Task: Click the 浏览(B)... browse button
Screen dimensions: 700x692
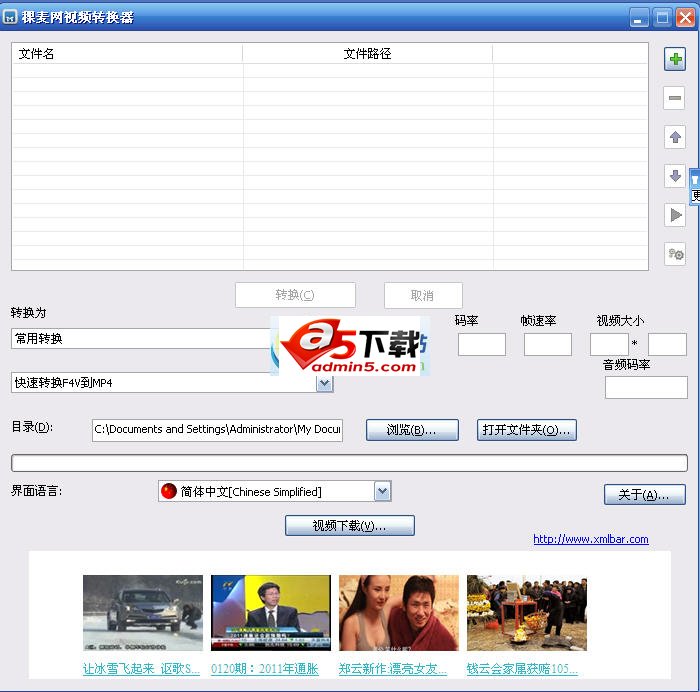Action: point(412,430)
